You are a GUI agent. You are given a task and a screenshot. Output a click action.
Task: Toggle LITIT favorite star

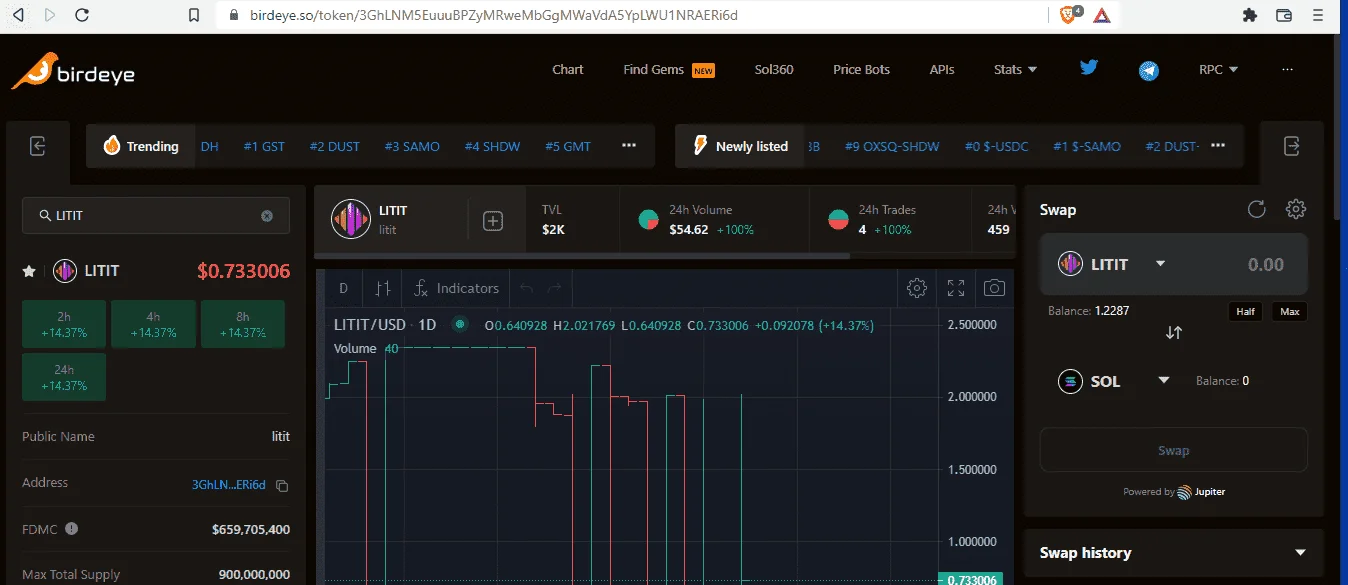pyautogui.click(x=29, y=271)
